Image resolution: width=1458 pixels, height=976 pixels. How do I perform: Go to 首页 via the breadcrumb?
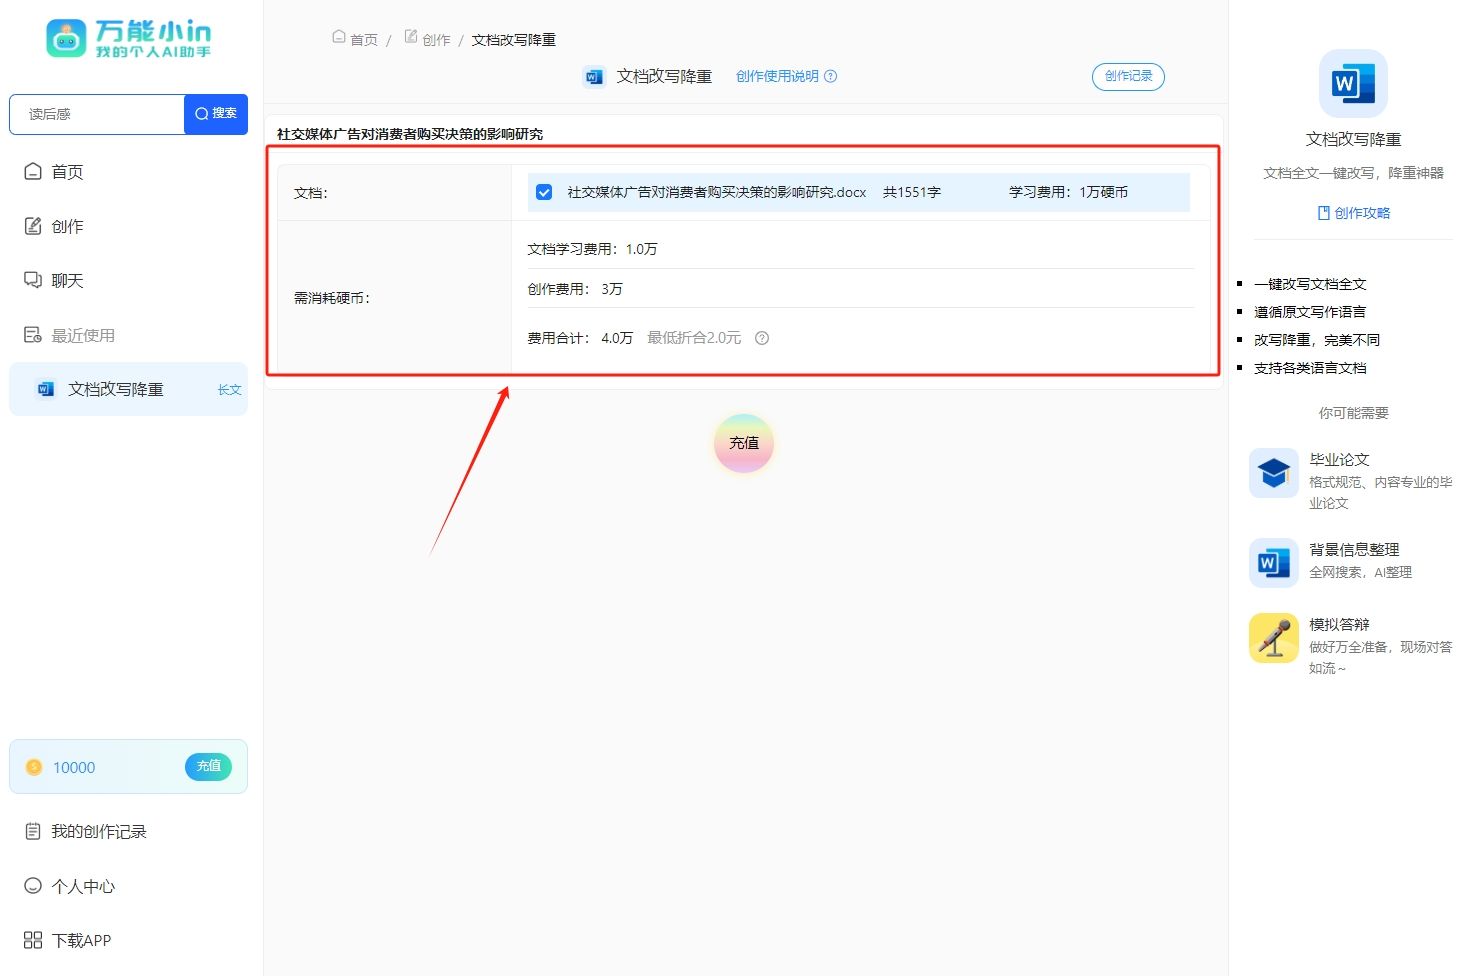(x=364, y=40)
